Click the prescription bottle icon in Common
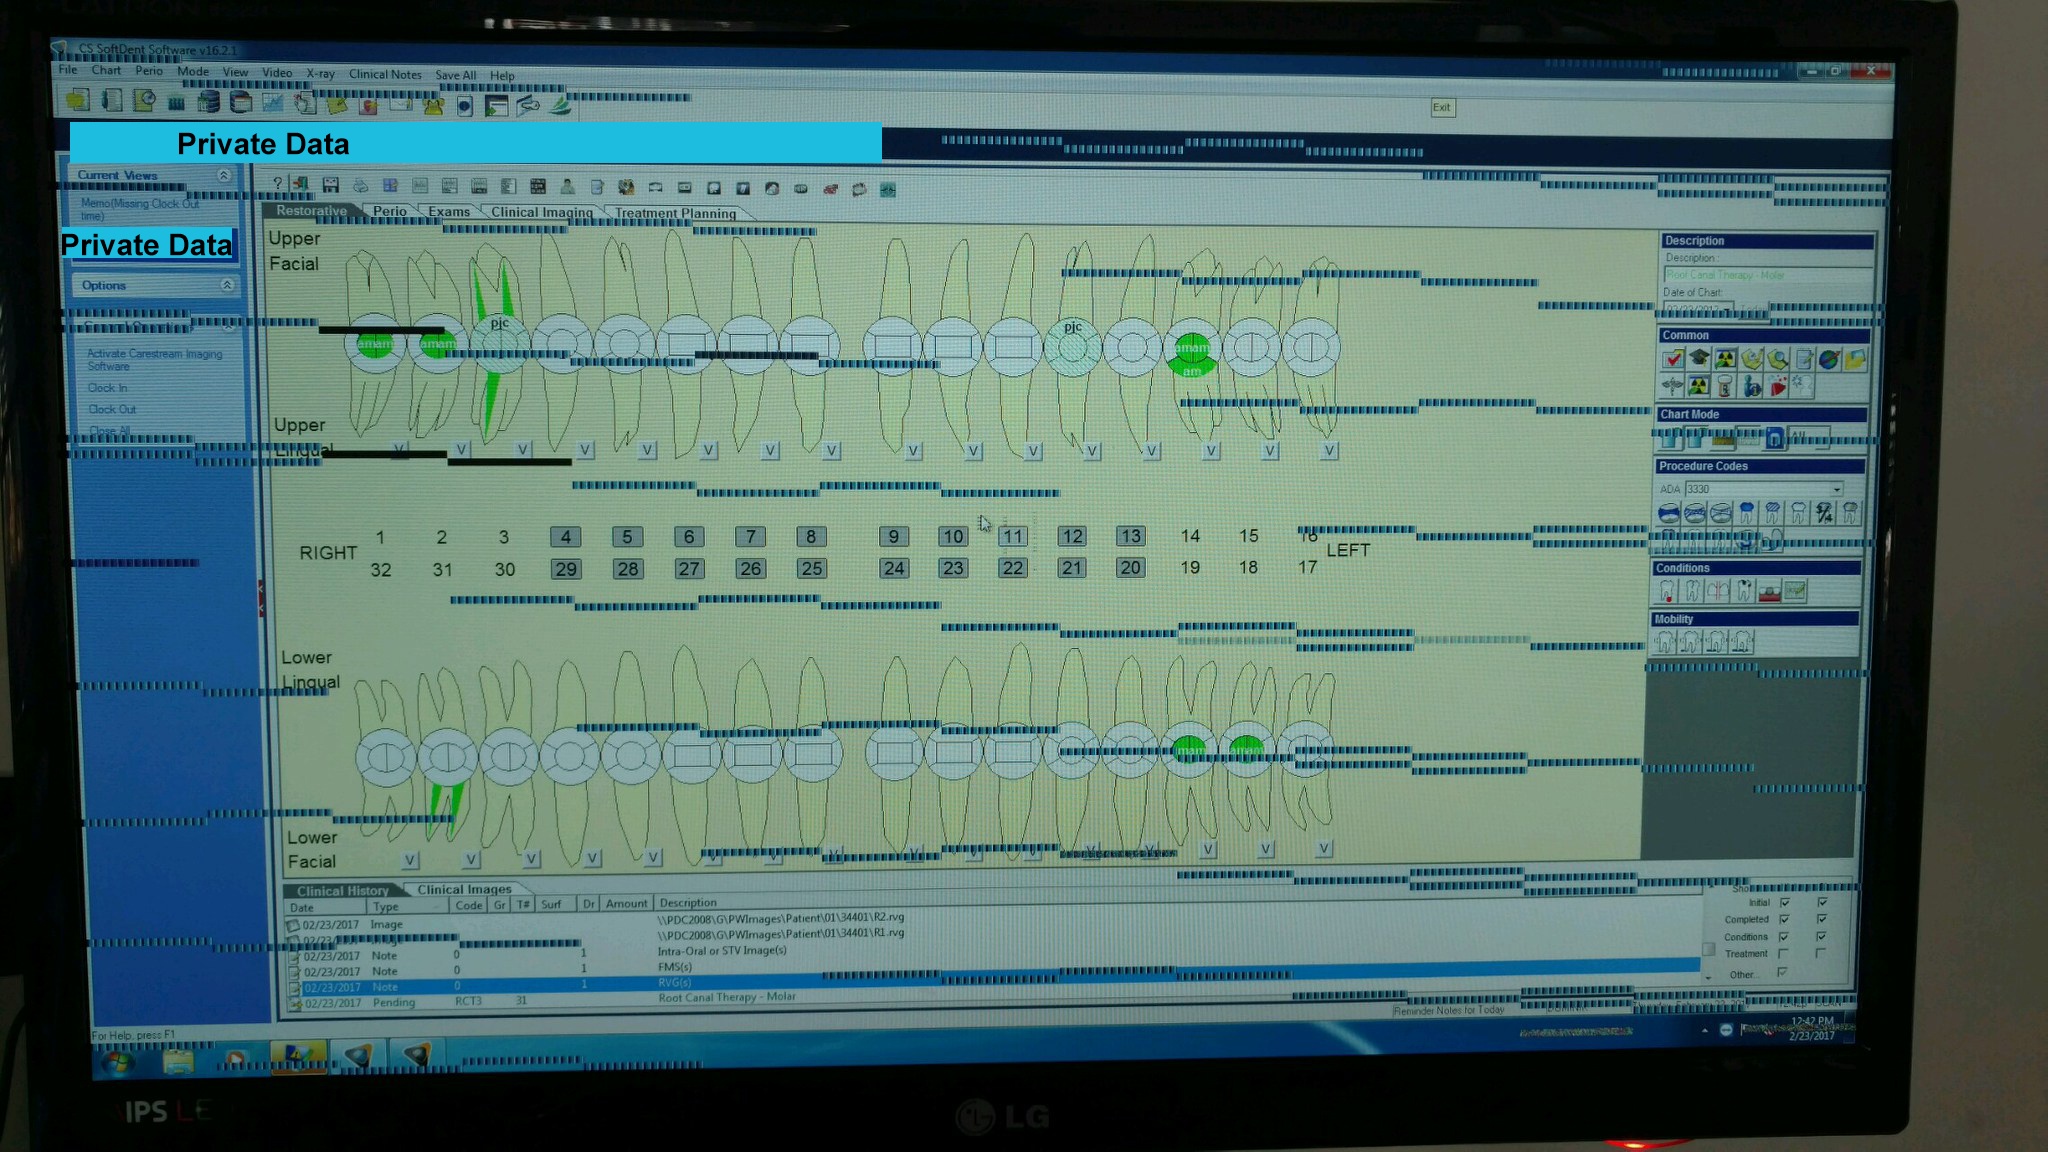The image size is (2048, 1152). click(1725, 386)
